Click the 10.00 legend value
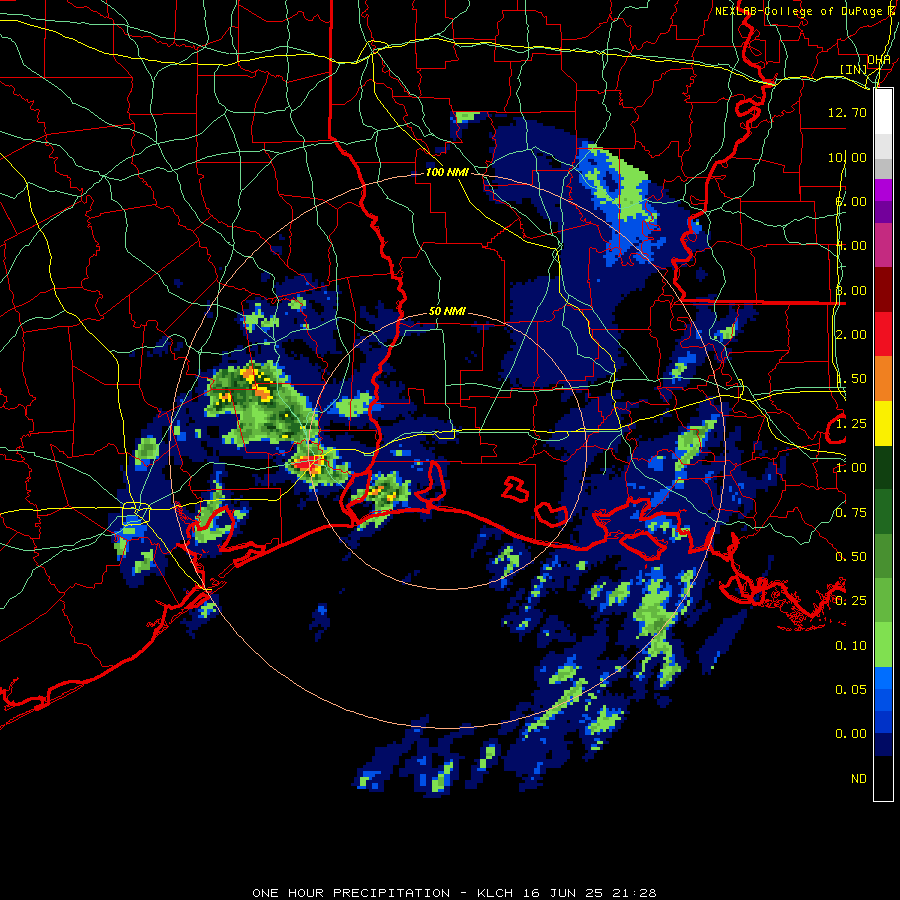The width and height of the screenshot is (900, 900). 847,157
